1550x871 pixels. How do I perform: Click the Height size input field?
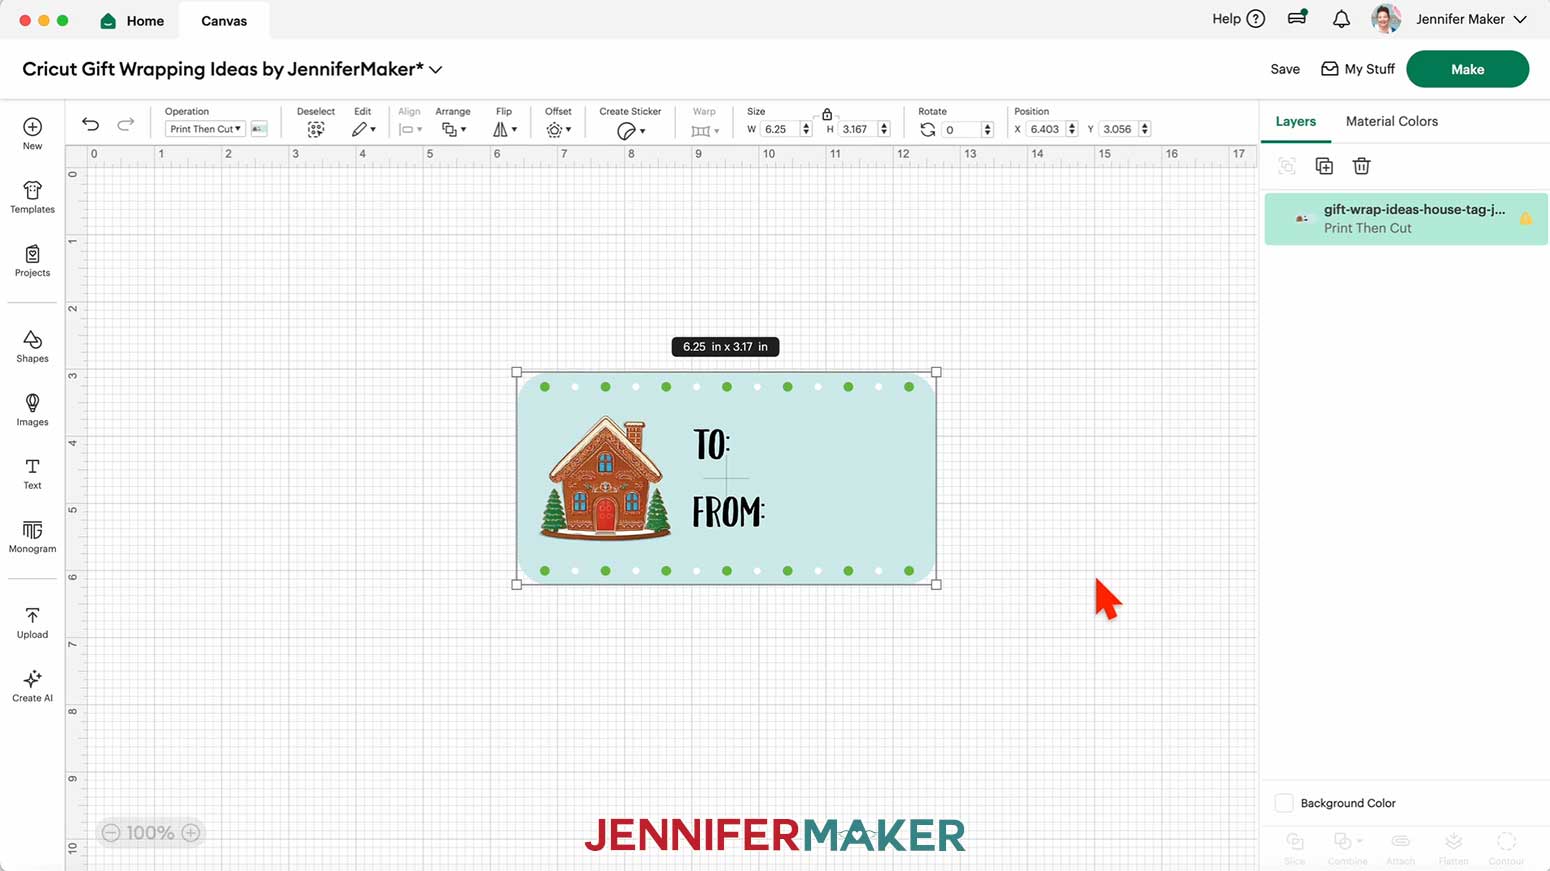(858, 129)
